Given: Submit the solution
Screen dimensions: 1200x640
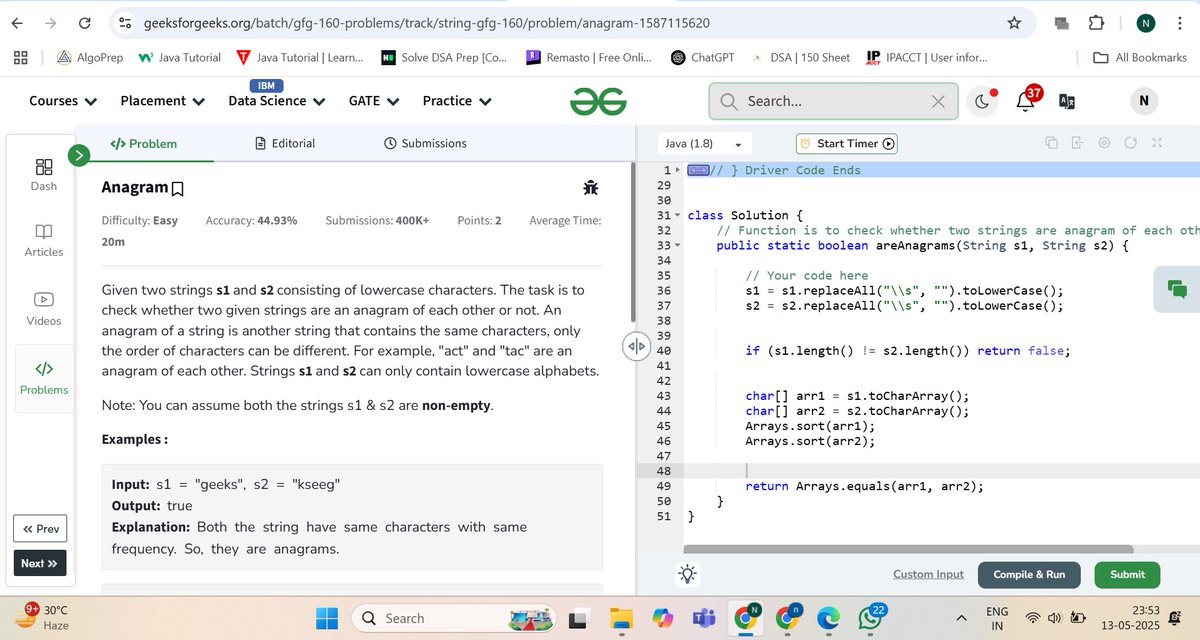Looking at the screenshot, I should 1127,574.
